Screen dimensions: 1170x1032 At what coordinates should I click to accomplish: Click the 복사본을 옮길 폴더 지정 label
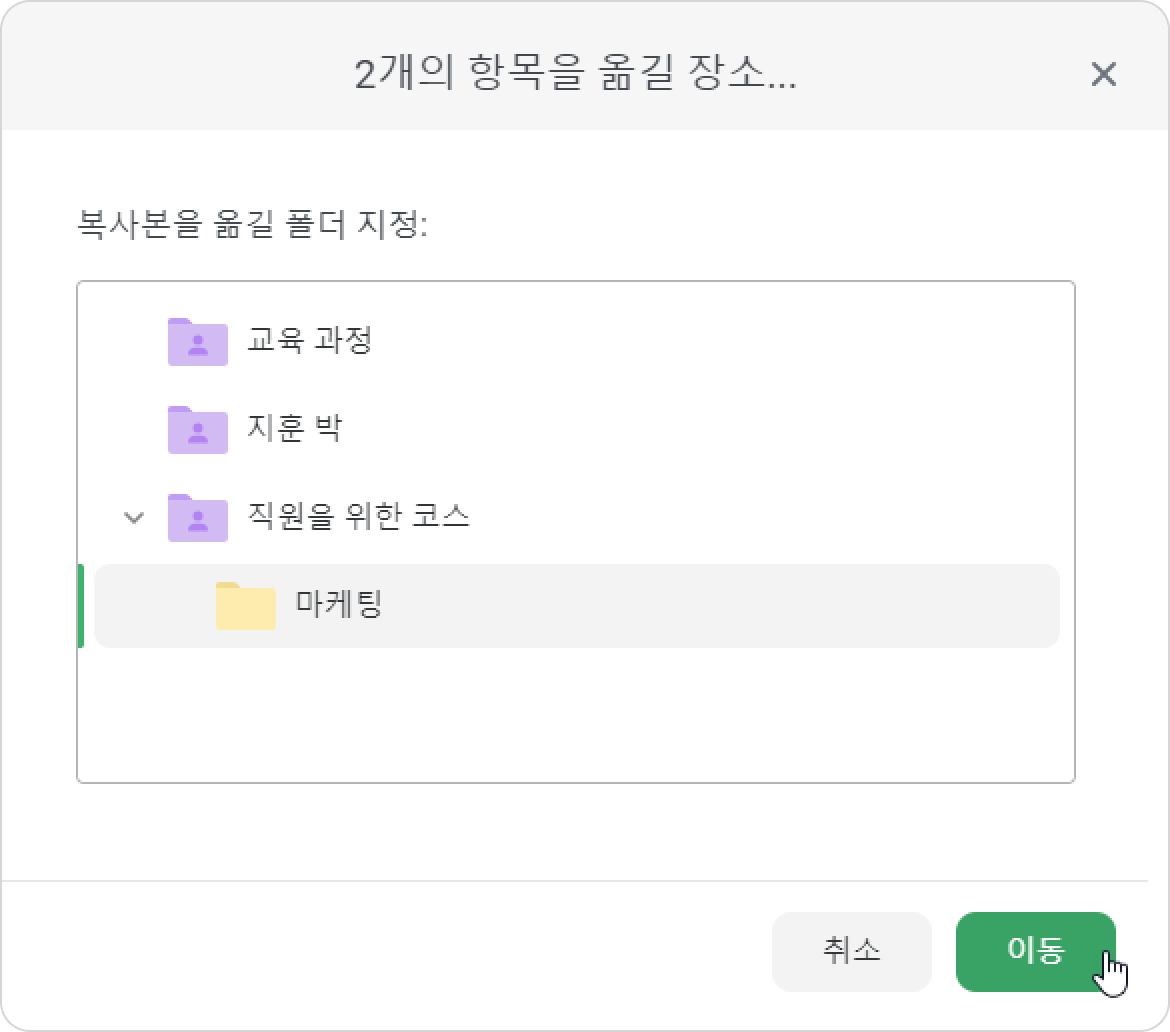tap(253, 225)
